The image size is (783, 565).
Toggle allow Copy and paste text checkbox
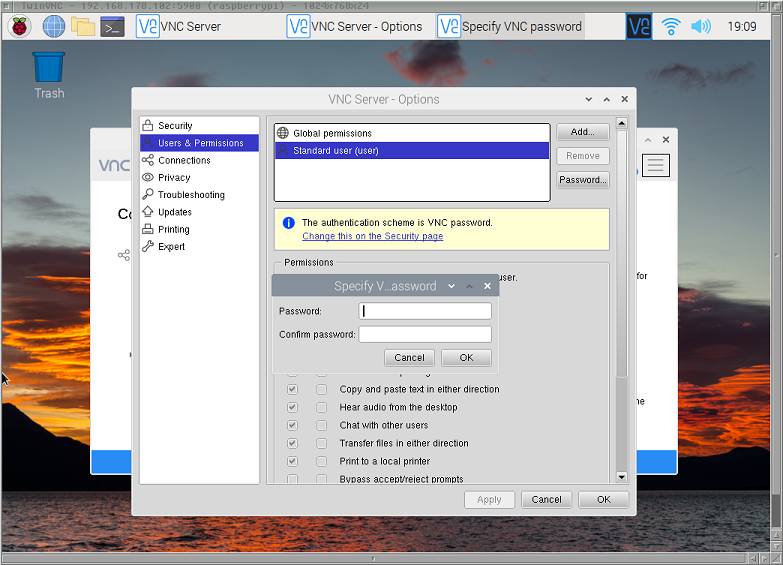[293, 389]
